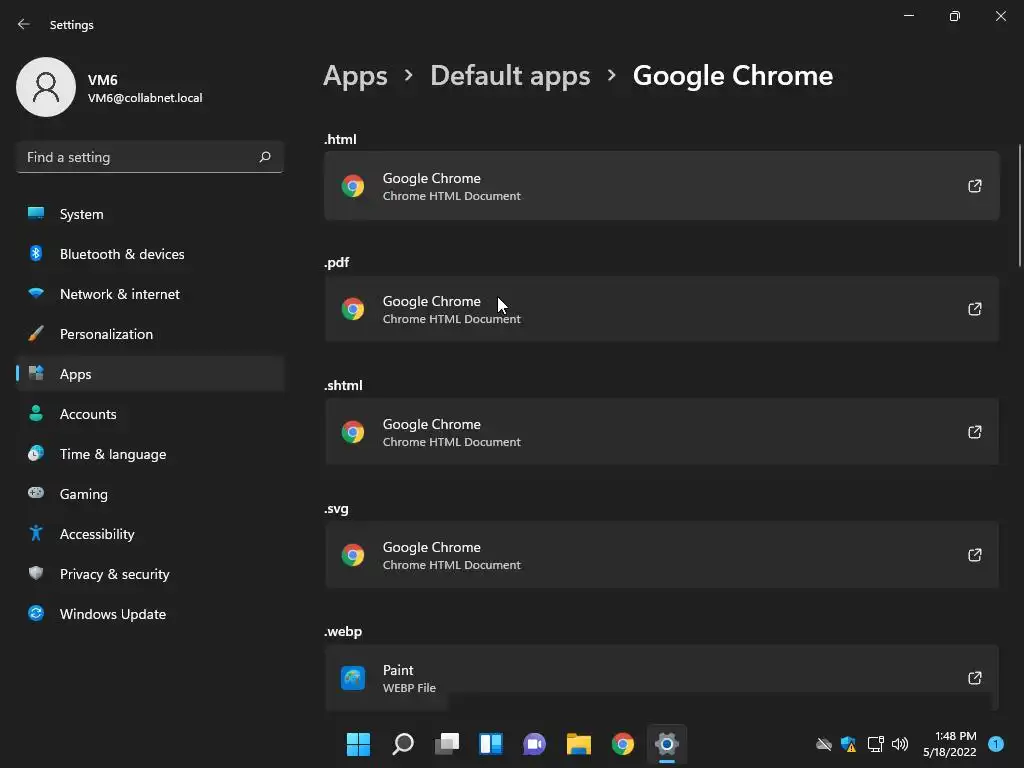This screenshot has height=768, width=1024.
Task: Open Task View from taskbar
Action: (447, 744)
